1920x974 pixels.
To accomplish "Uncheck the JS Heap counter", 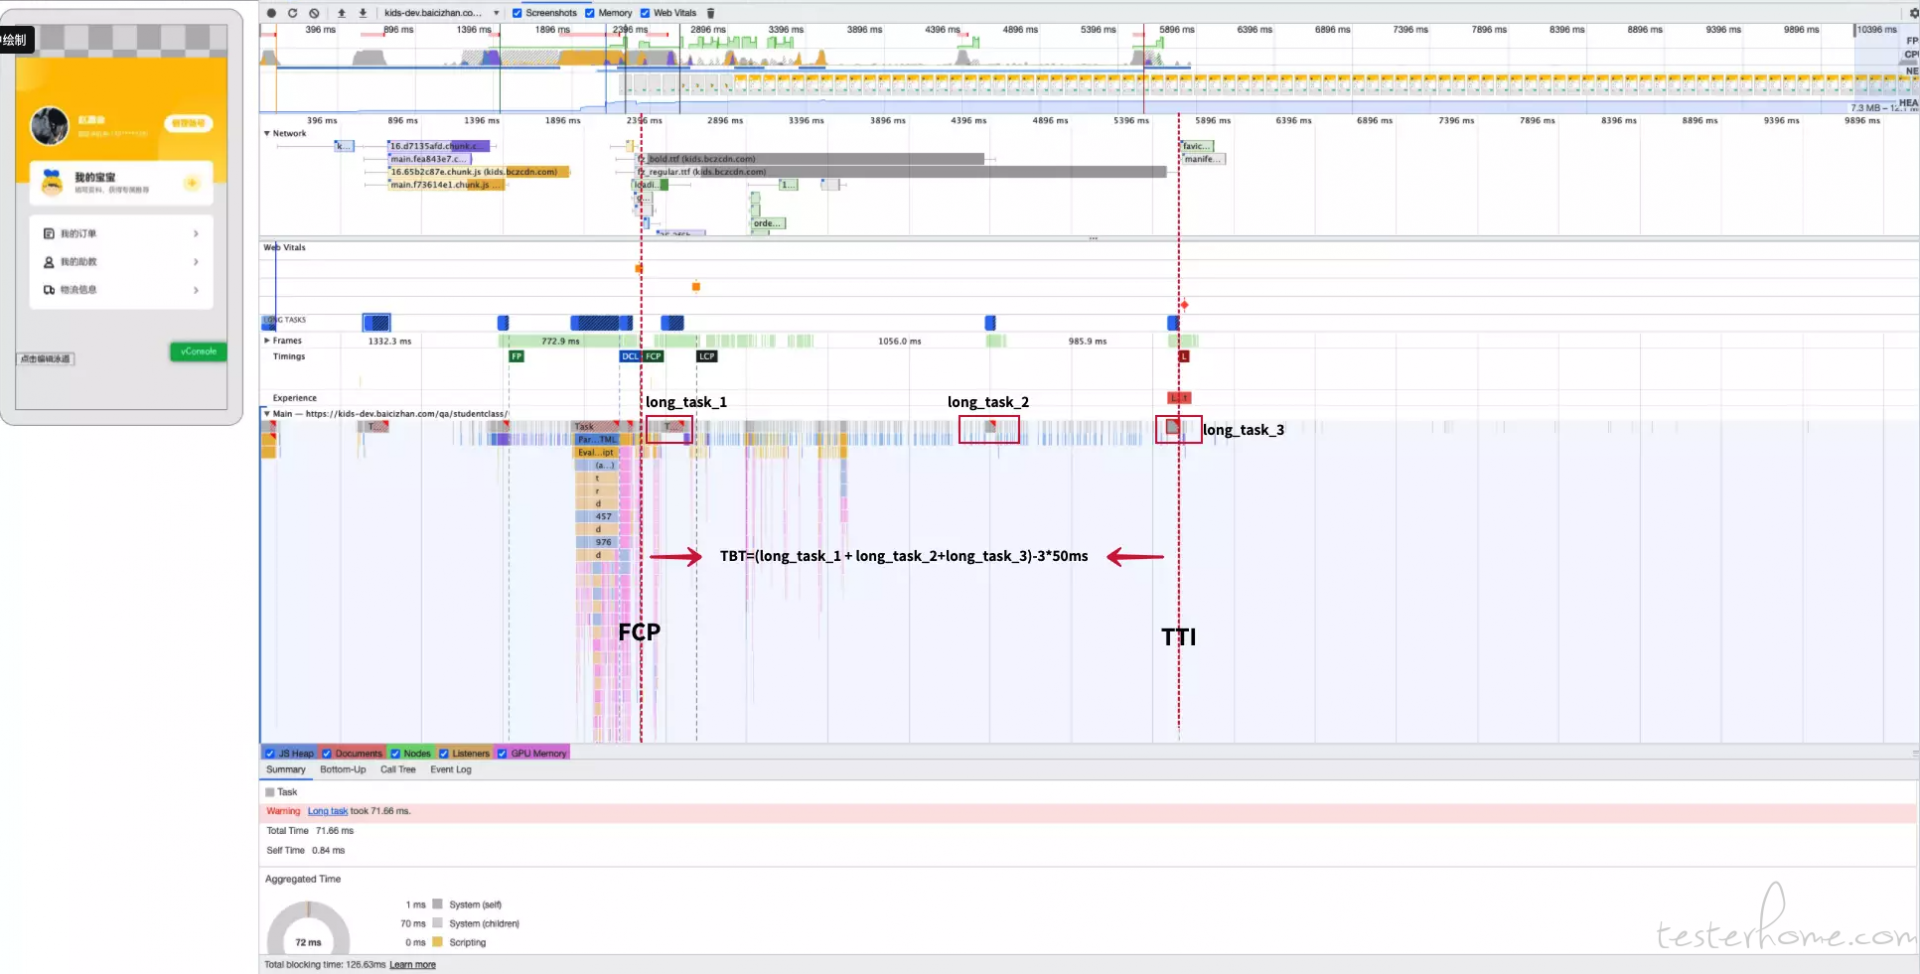I will pyautogui.click(x=270, y=753).
